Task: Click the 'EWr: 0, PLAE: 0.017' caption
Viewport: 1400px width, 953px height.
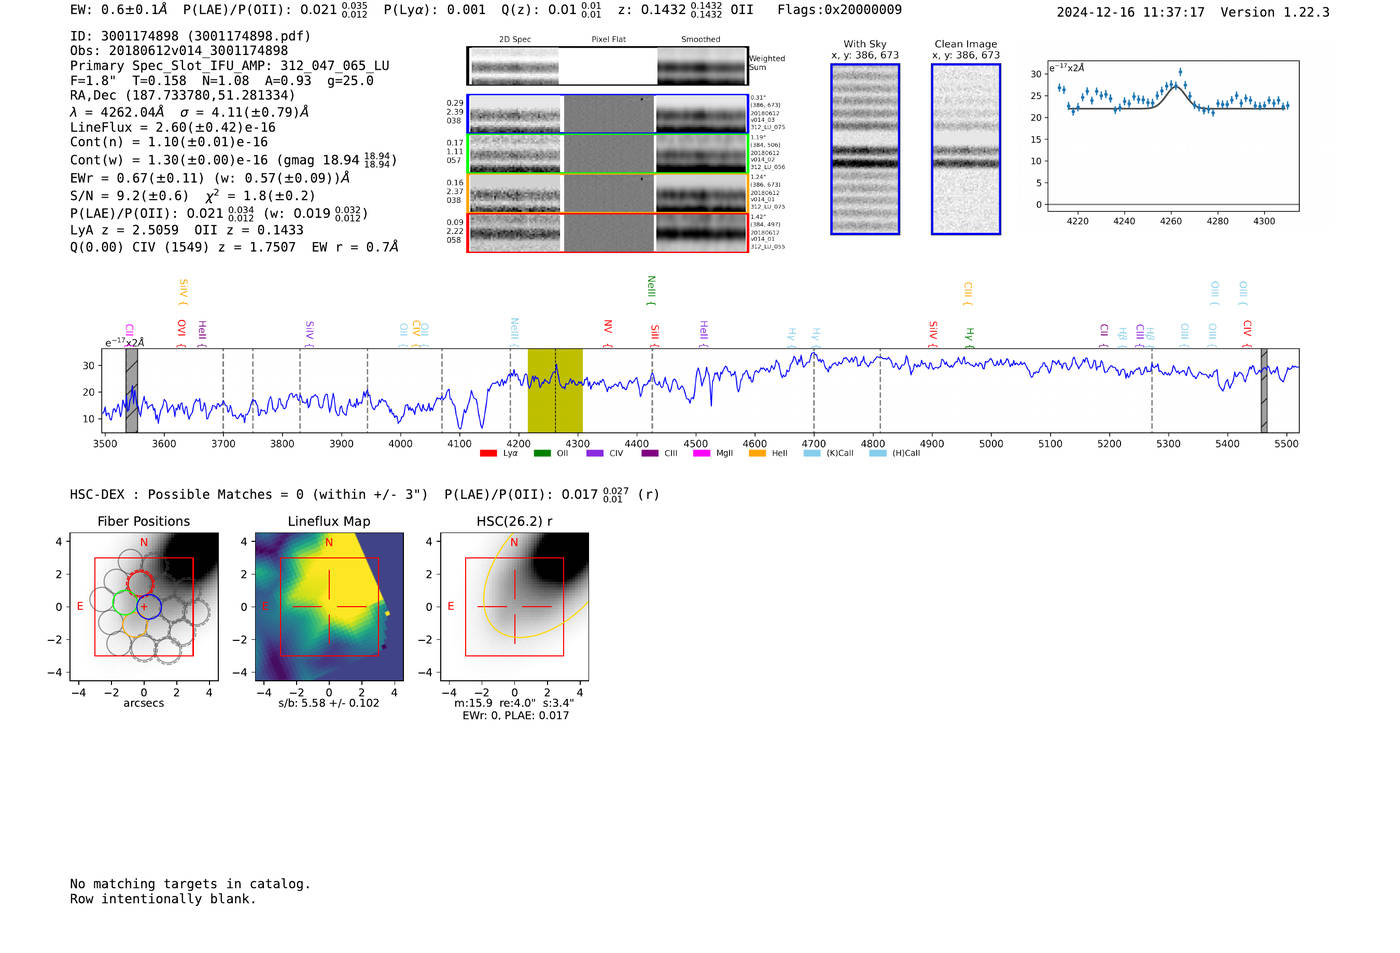Action: point(515,715)
